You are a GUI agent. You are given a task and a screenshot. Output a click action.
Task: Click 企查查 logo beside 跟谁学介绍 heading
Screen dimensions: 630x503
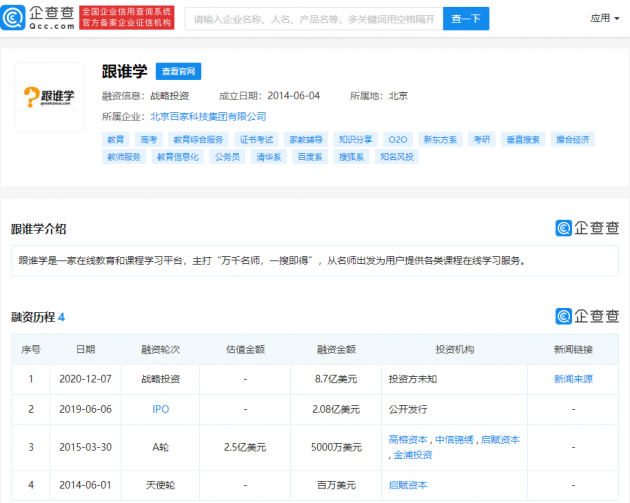point(588,228)
